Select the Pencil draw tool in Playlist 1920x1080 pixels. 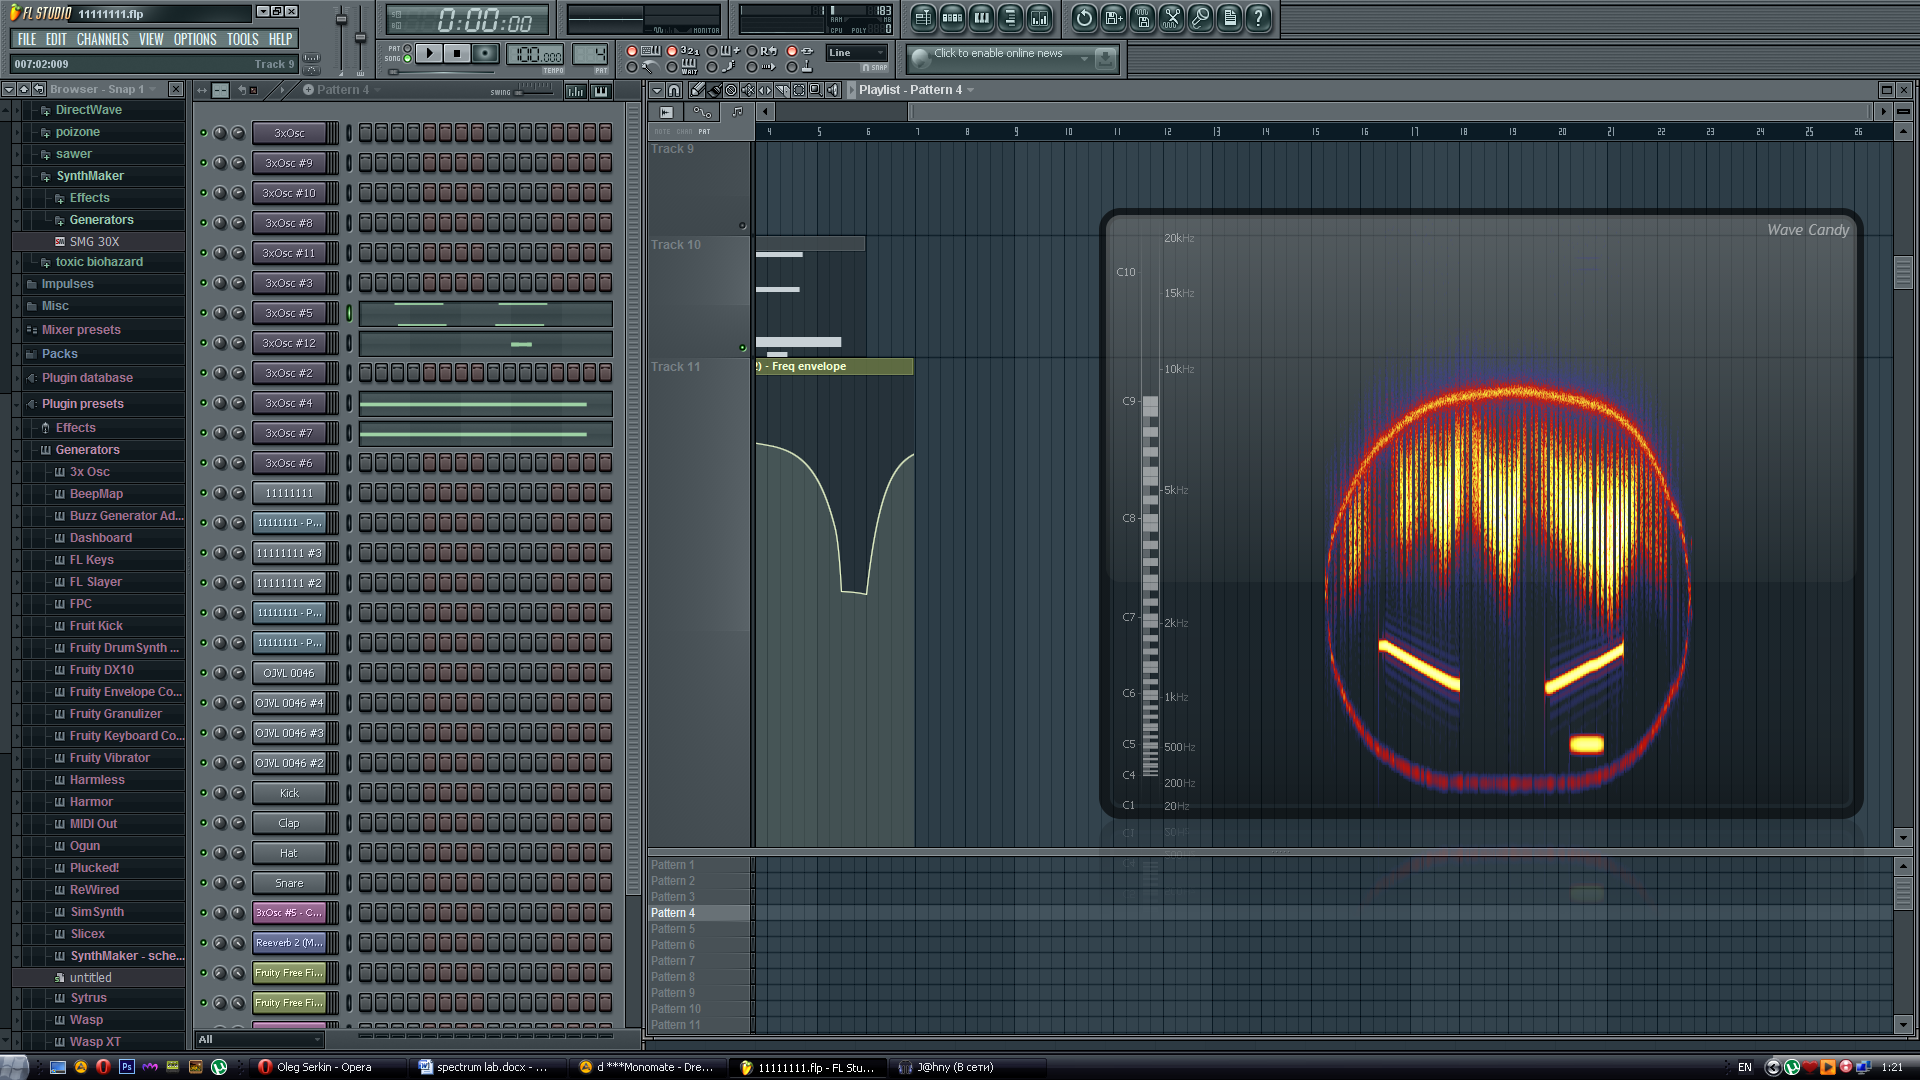pos(697,90)
